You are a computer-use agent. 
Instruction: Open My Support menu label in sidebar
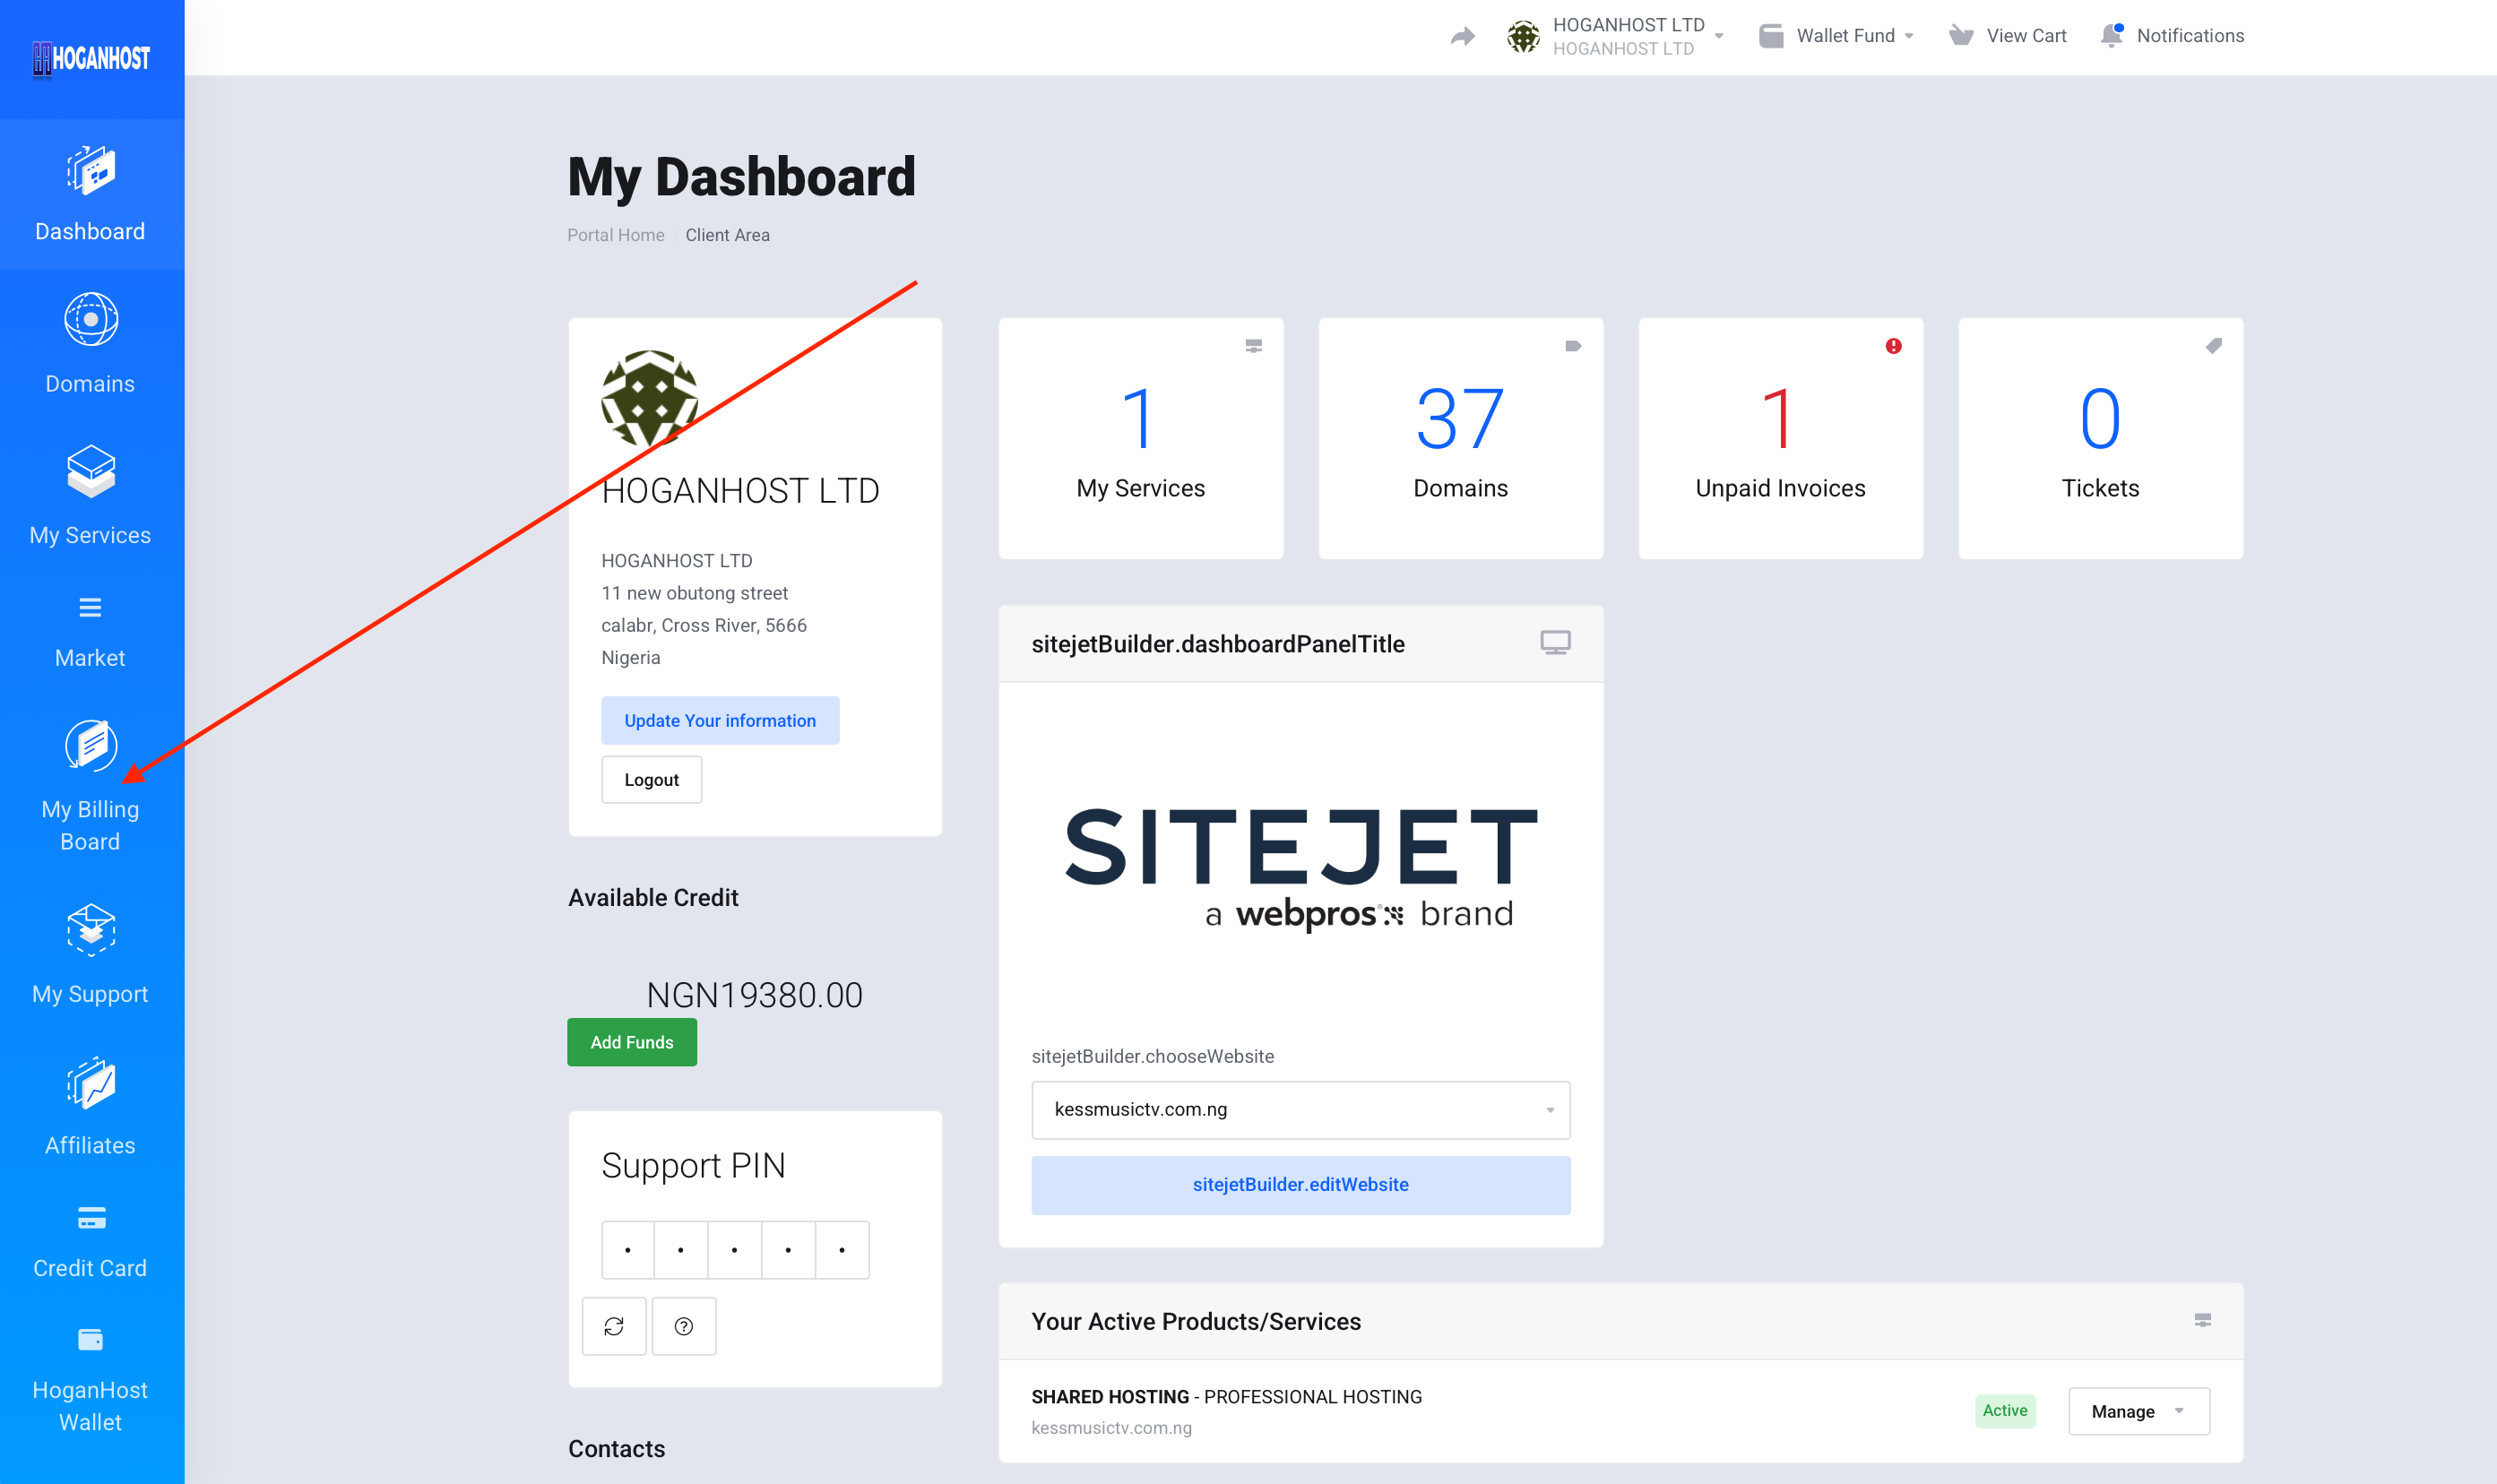point(90,994)
